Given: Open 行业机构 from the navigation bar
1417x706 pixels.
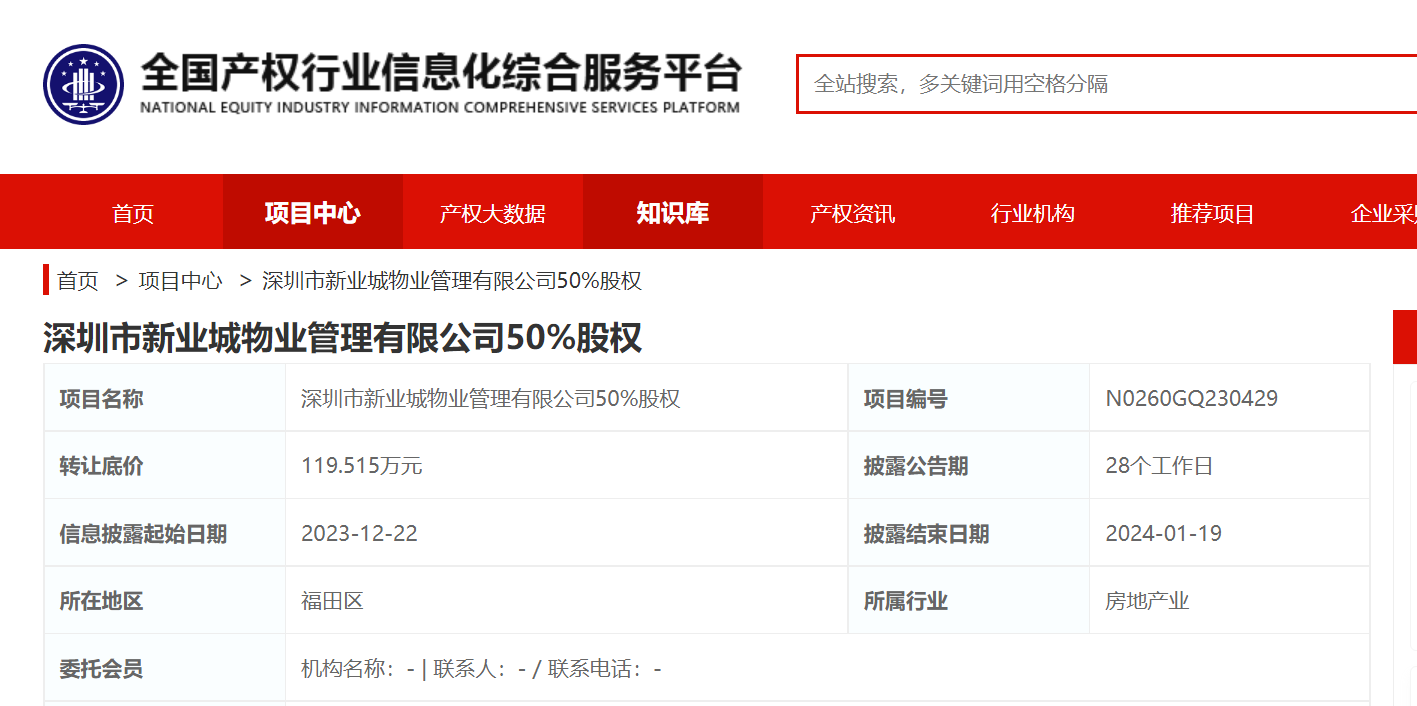Looking at the screenshot, I should tap(1032, 213).
